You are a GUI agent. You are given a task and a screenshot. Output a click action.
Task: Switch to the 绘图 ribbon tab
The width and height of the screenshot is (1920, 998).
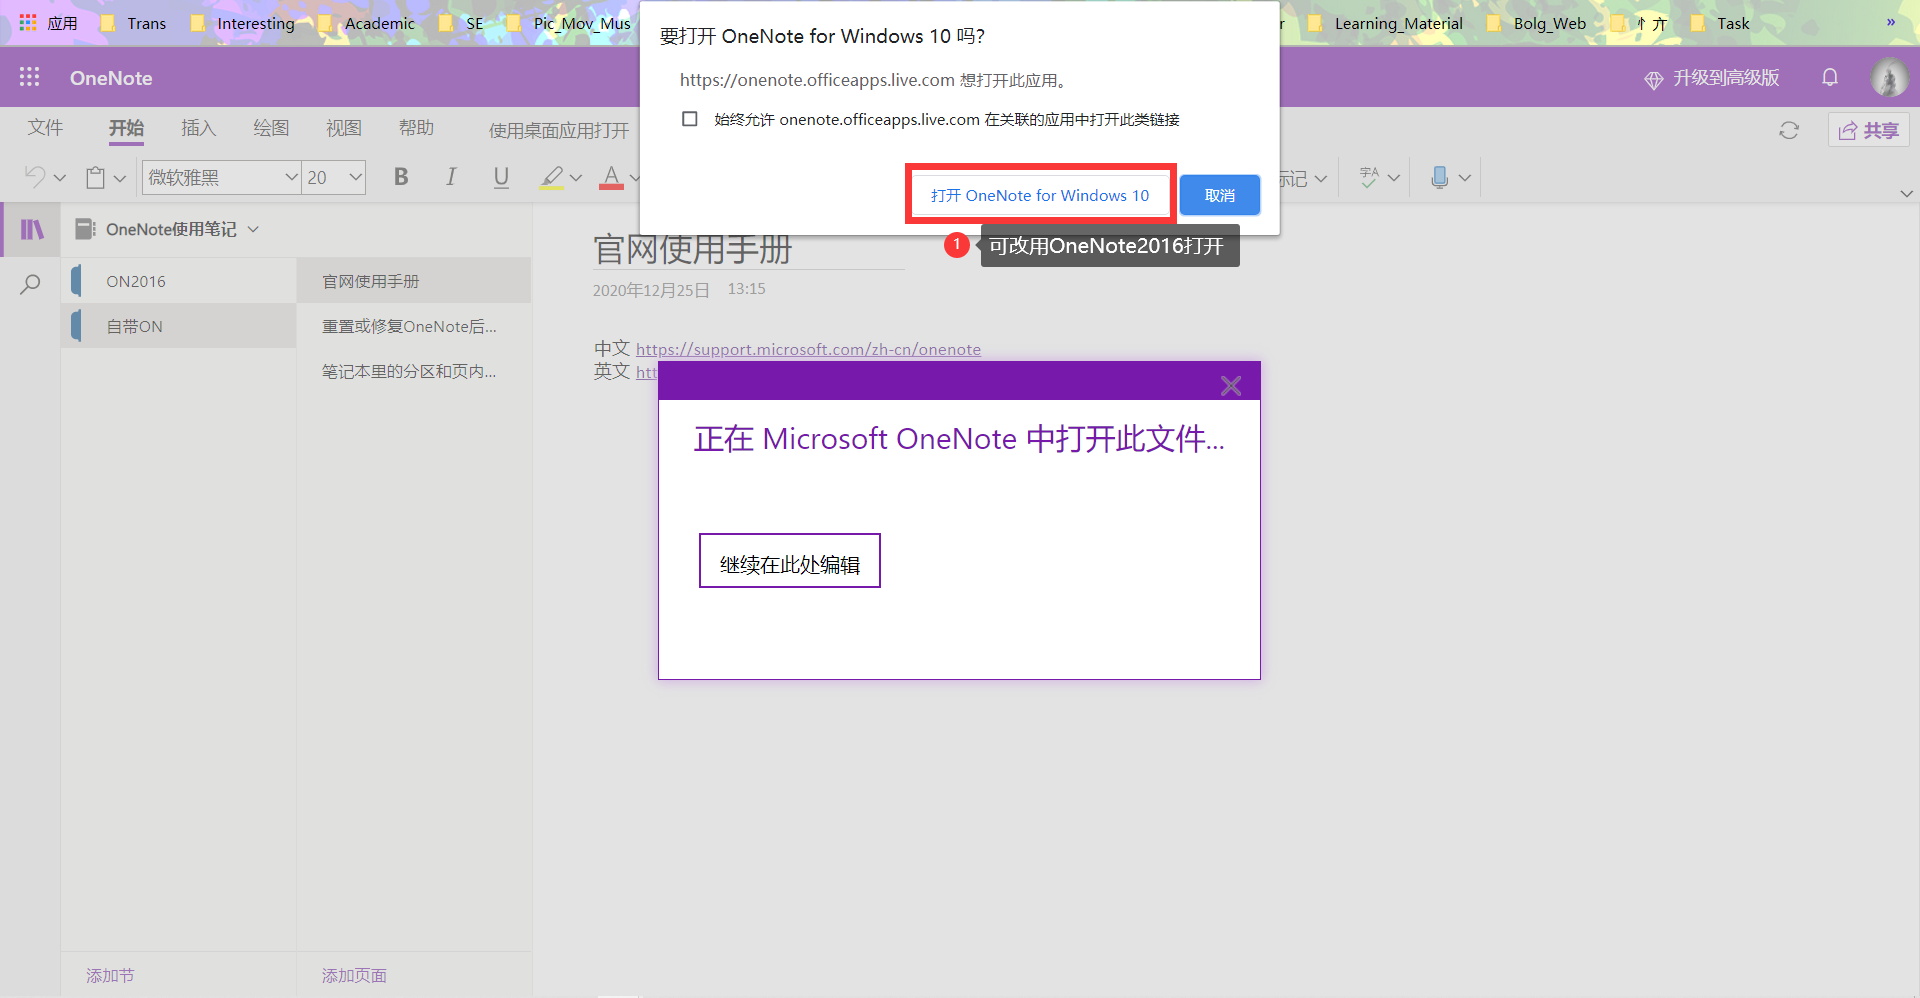point(271,128)
